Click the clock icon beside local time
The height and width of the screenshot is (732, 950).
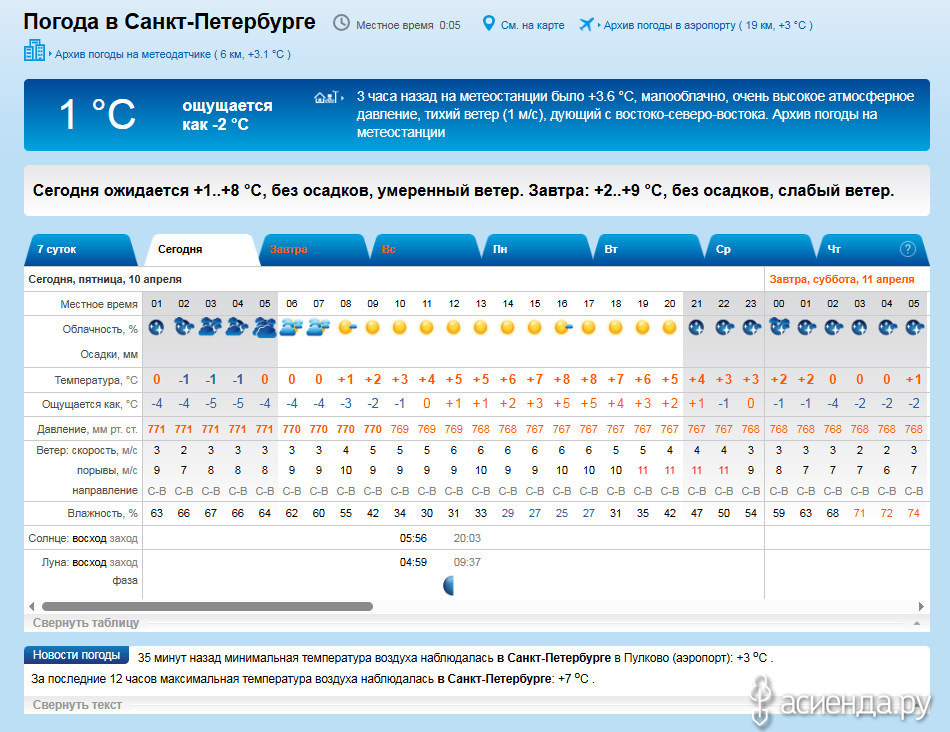341,23
